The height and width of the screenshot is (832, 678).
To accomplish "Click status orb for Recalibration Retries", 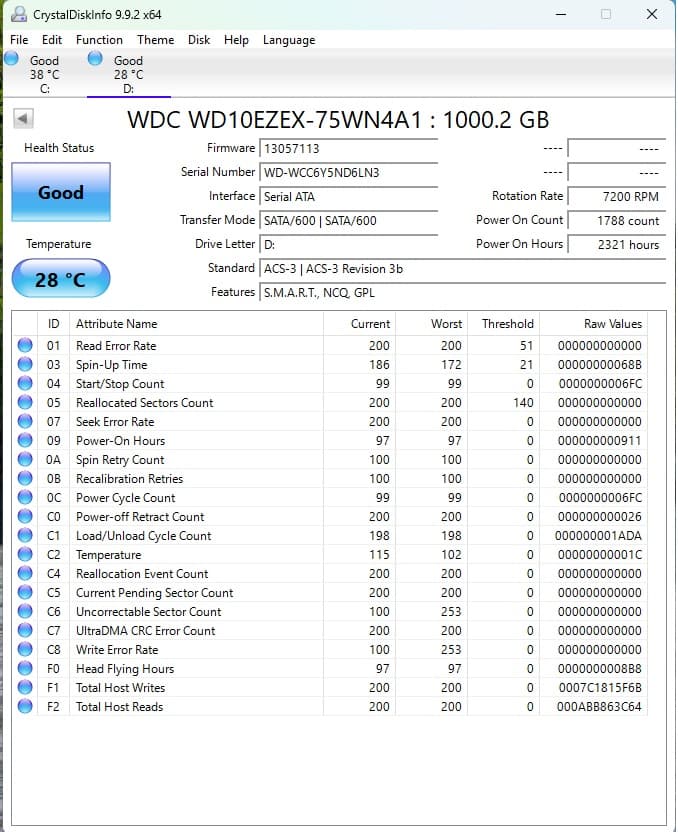I will [x=25, y=479].
